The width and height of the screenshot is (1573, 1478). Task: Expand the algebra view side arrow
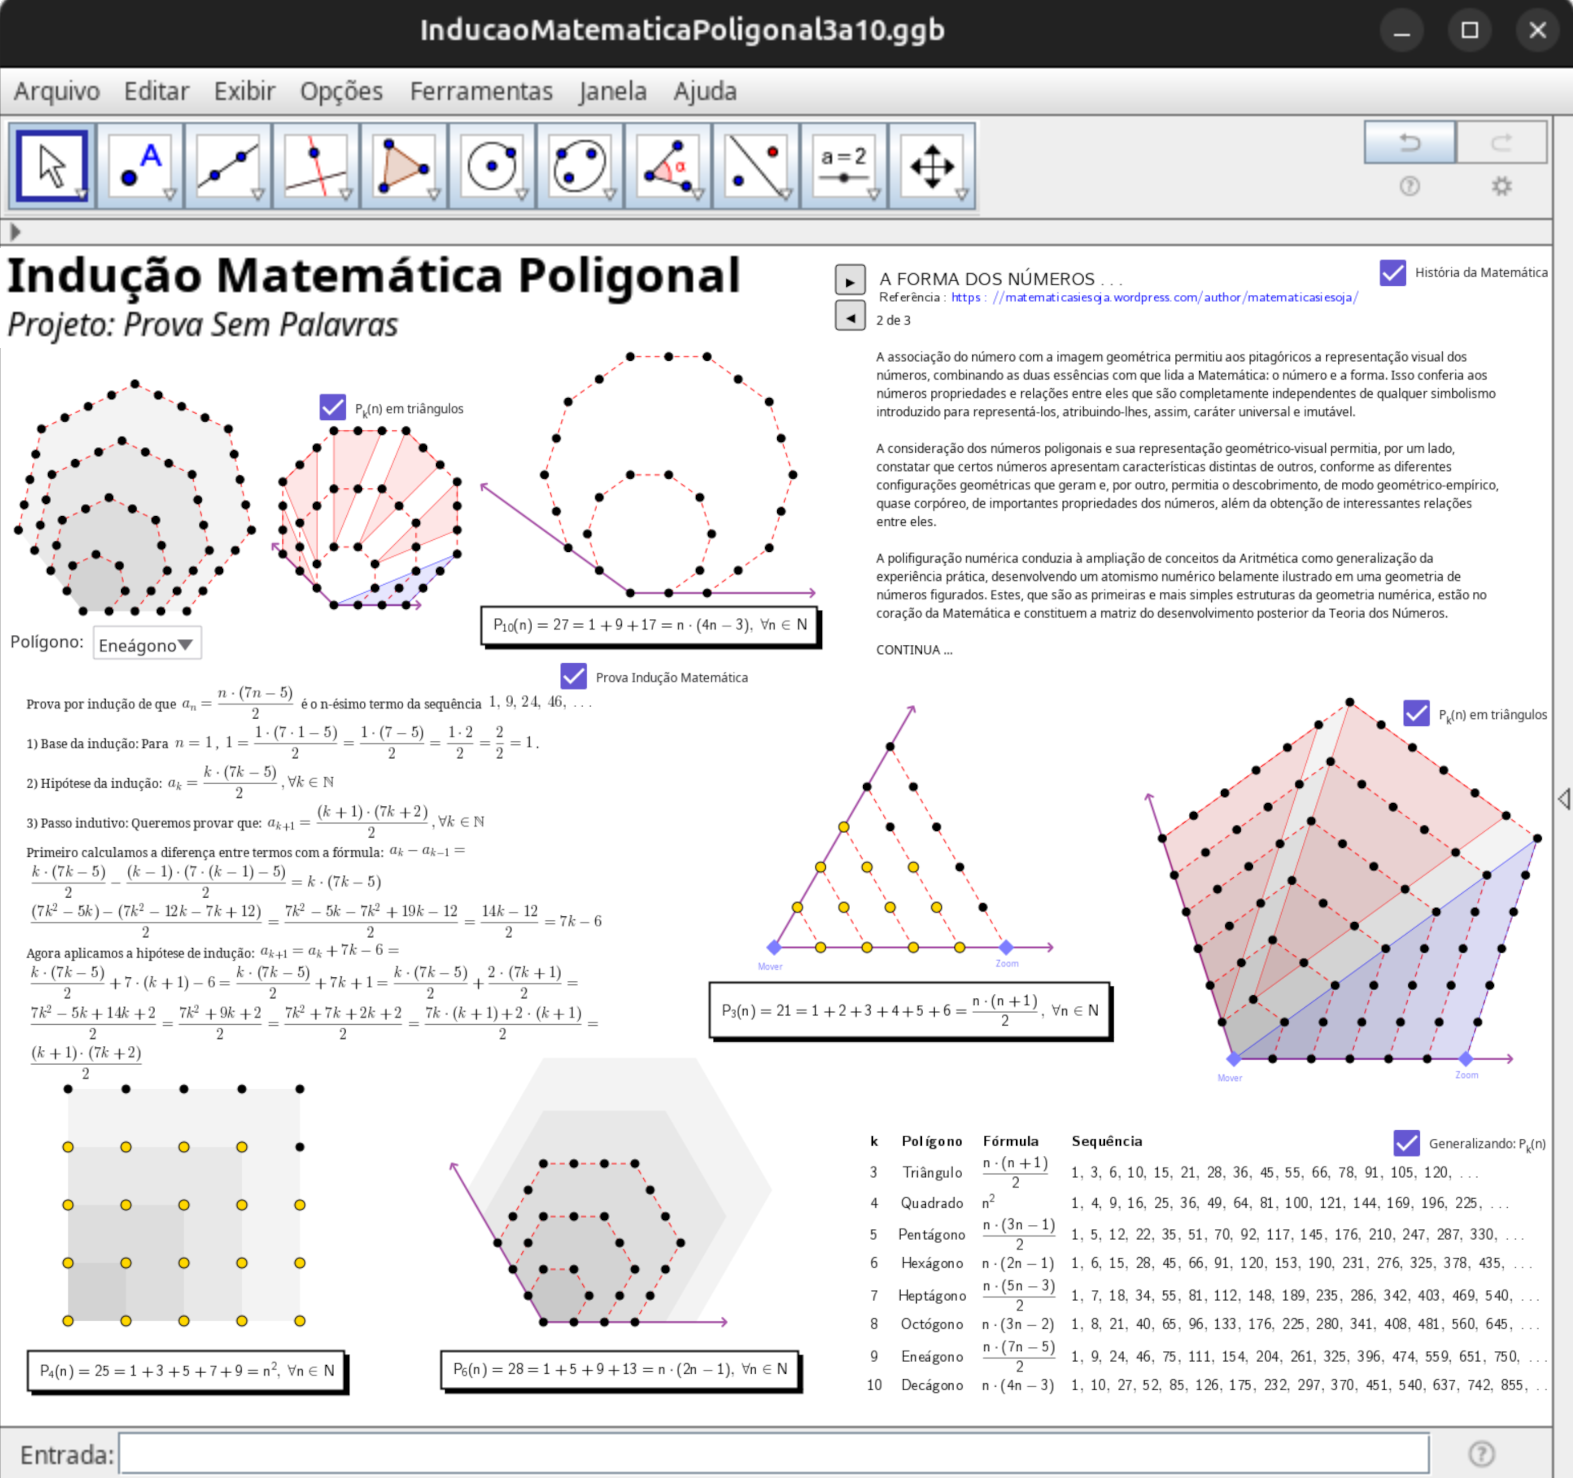point(15,232)
